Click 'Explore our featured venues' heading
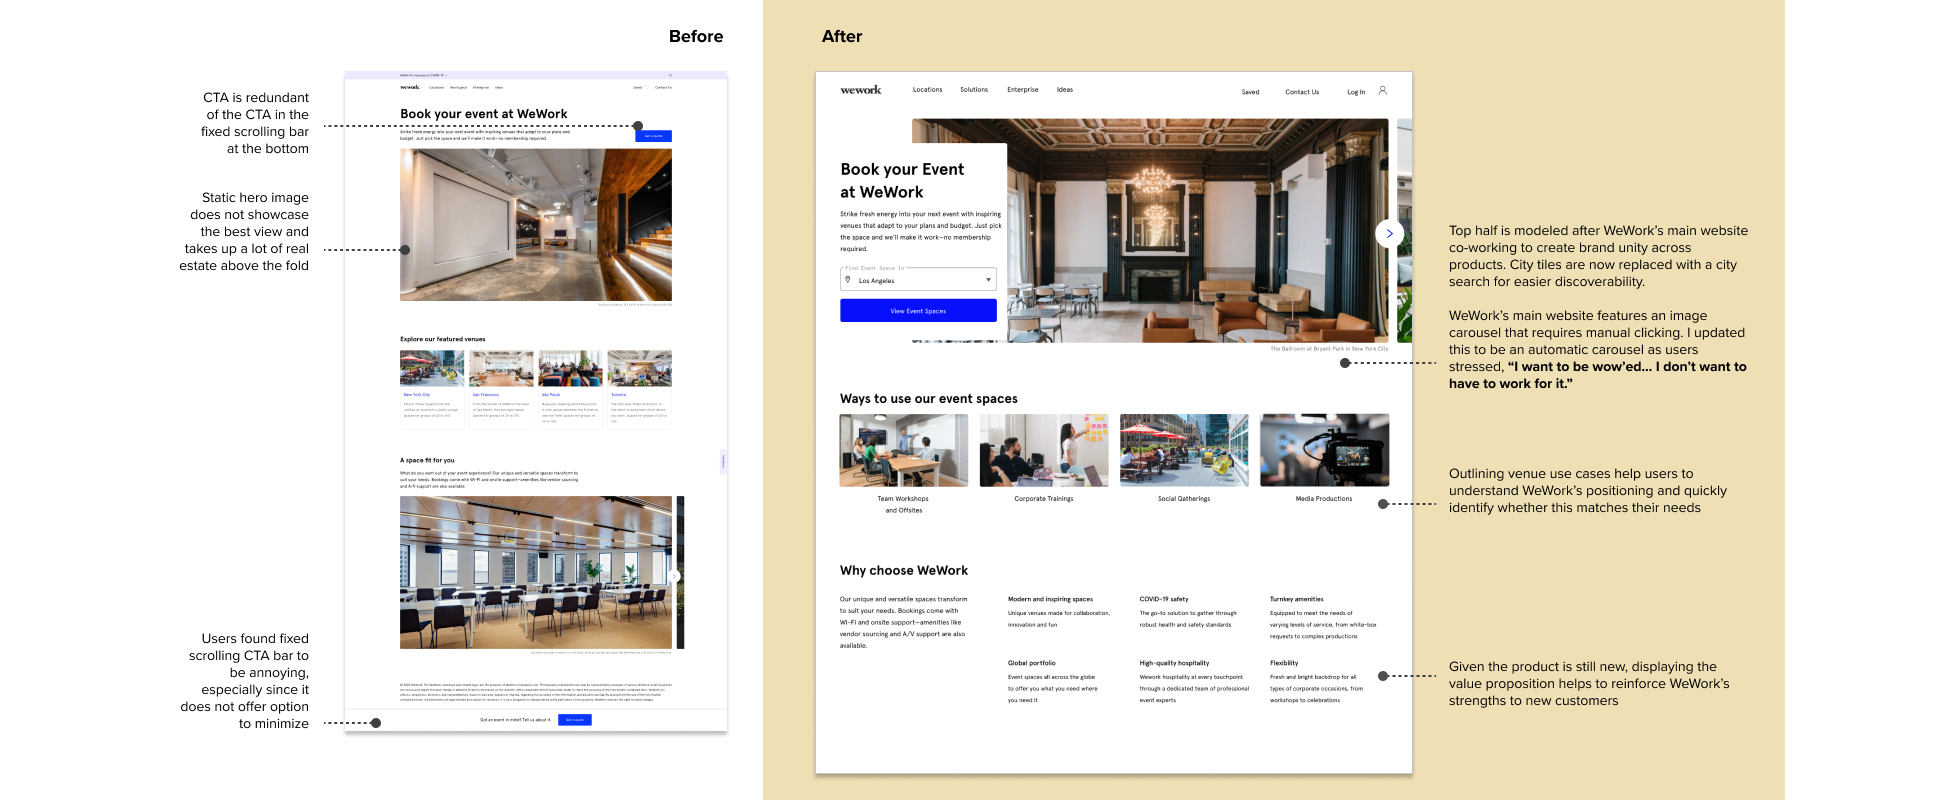 pos(443,339)
